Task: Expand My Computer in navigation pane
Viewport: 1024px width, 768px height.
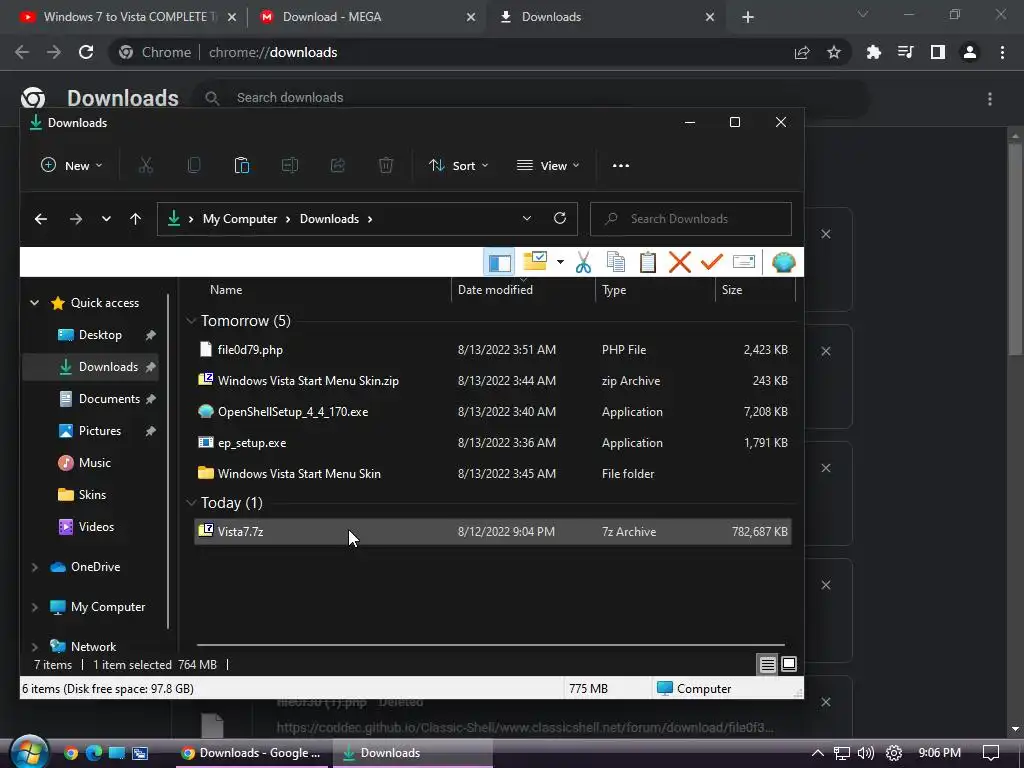Action: tap(35, 607)
